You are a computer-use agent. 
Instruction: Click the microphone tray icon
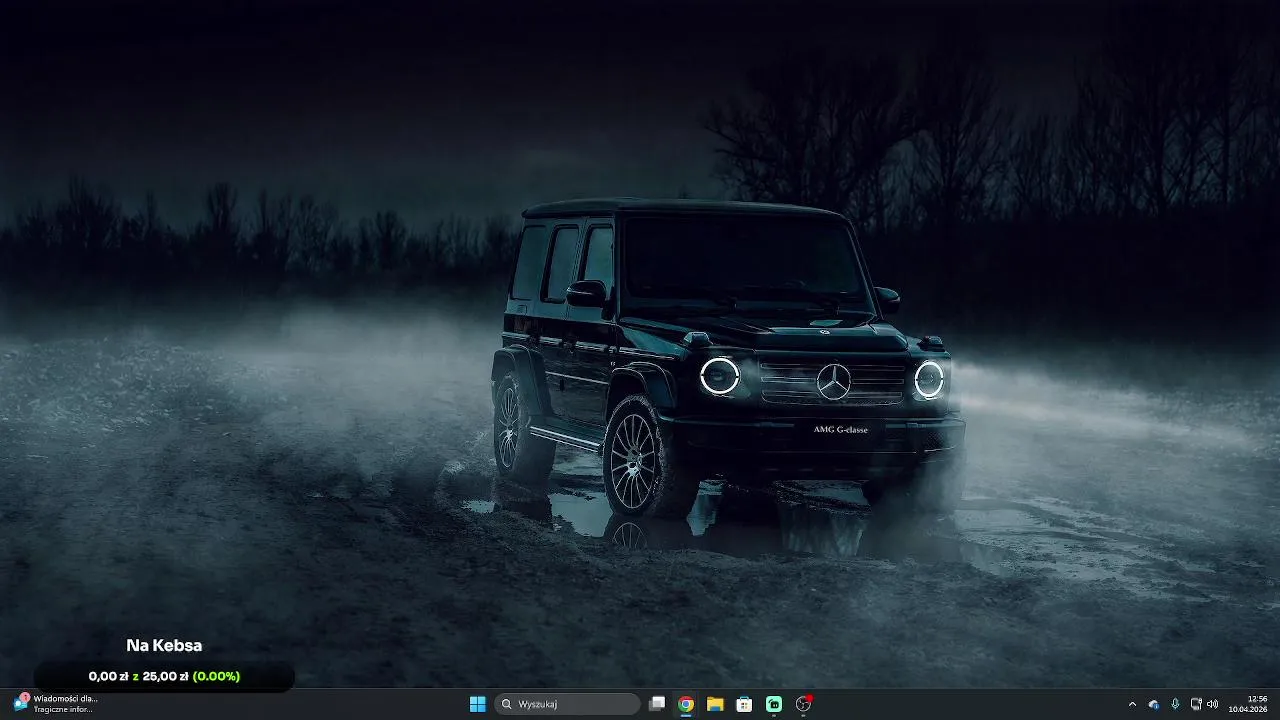coord(1175,704)
